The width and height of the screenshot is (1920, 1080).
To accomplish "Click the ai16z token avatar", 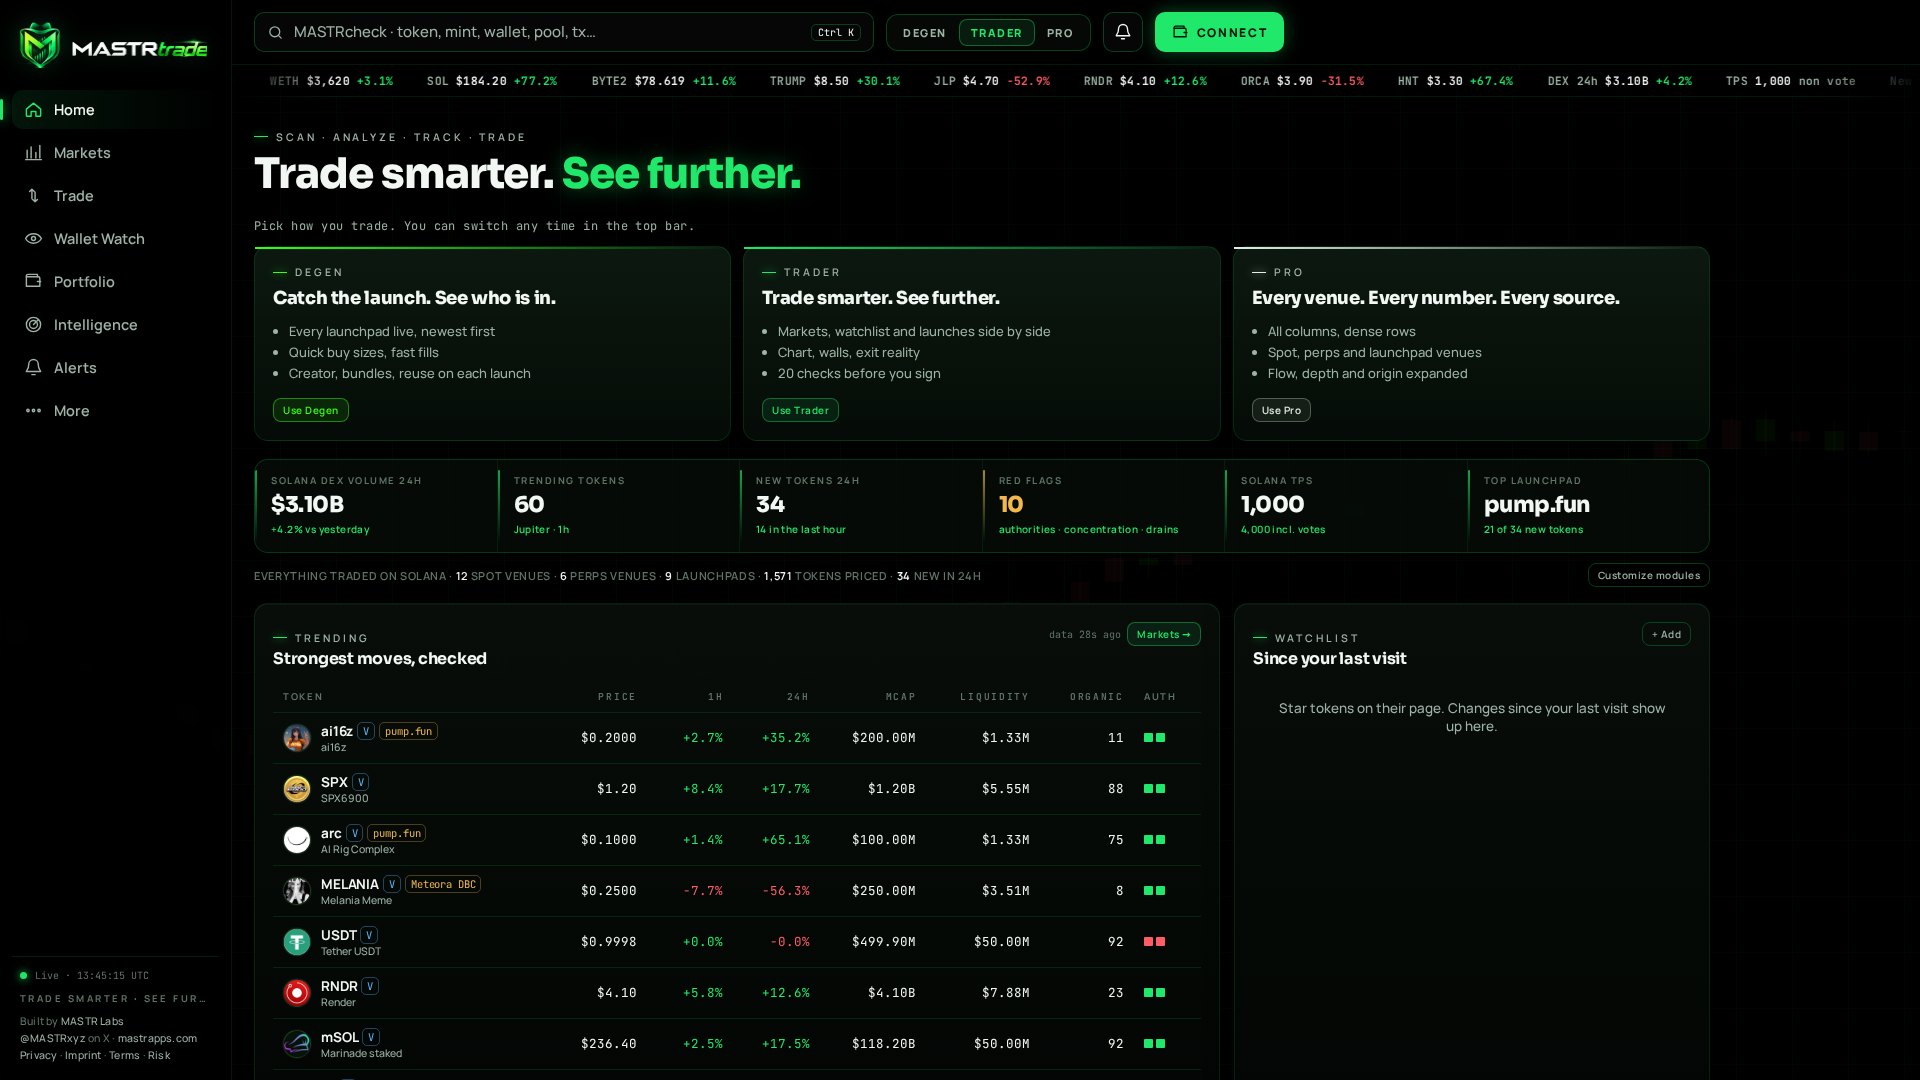I will [297, 738].
